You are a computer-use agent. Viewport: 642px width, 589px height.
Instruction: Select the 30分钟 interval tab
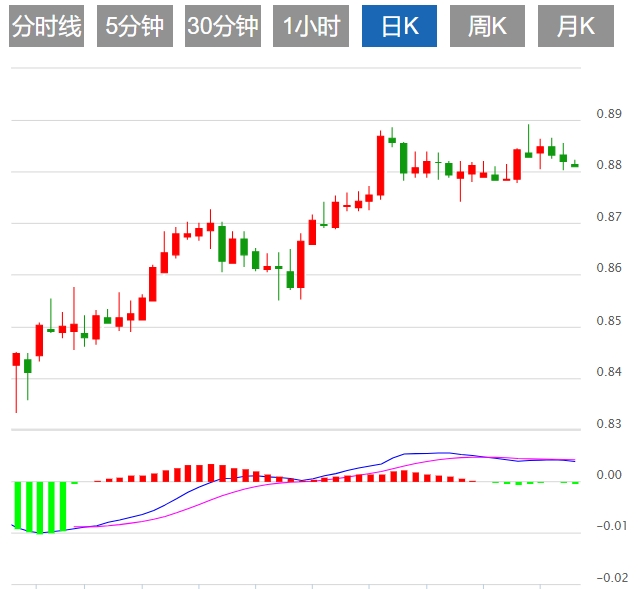coord(223,26)
